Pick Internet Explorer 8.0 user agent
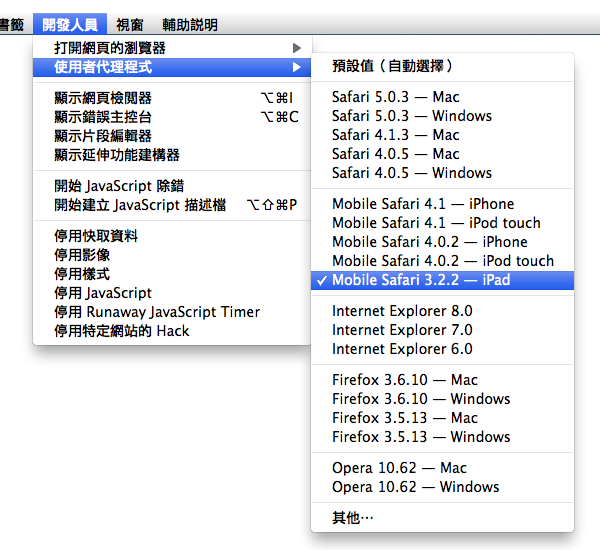The image size is (600, 550). [x=402, y=311]
